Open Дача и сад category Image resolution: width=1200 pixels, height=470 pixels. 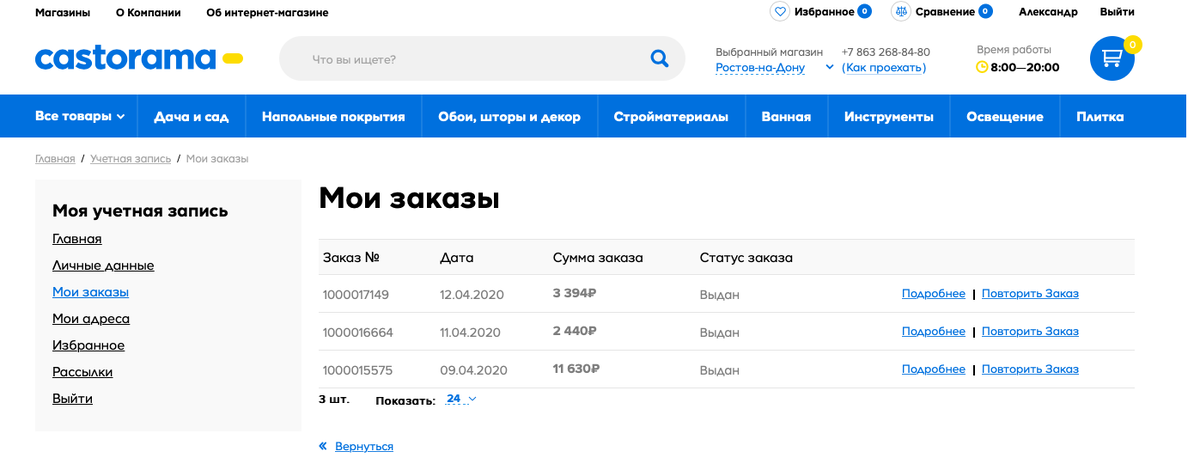(x=191, y=117)
